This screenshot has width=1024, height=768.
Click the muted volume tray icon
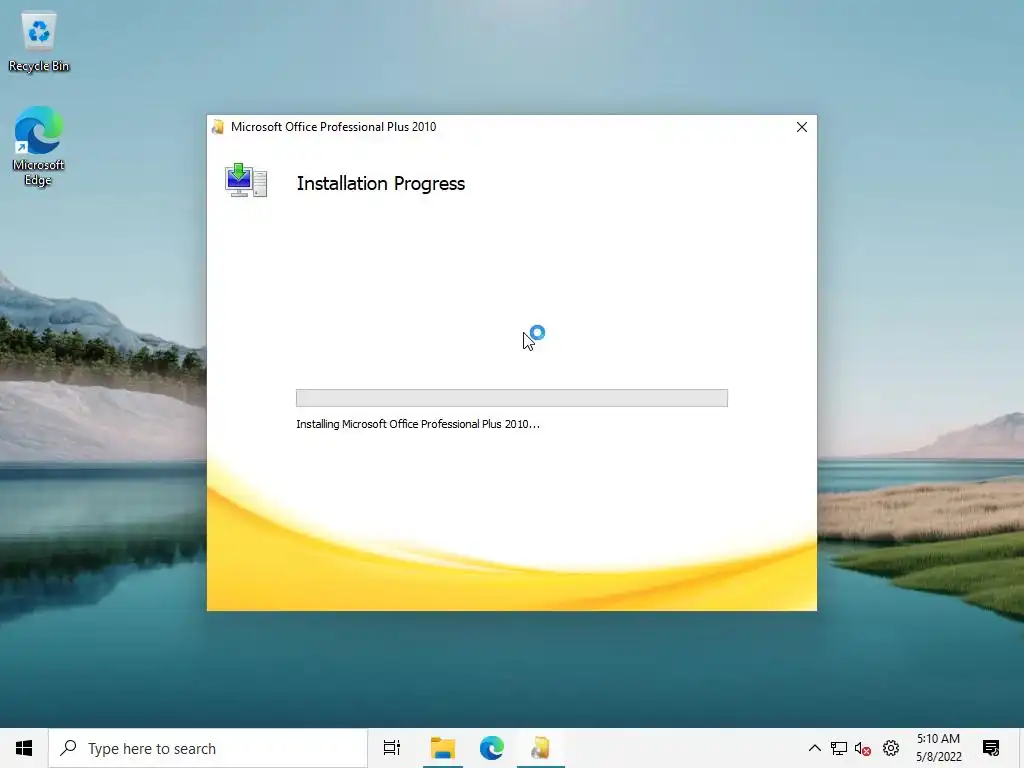(x=863, y=748)
